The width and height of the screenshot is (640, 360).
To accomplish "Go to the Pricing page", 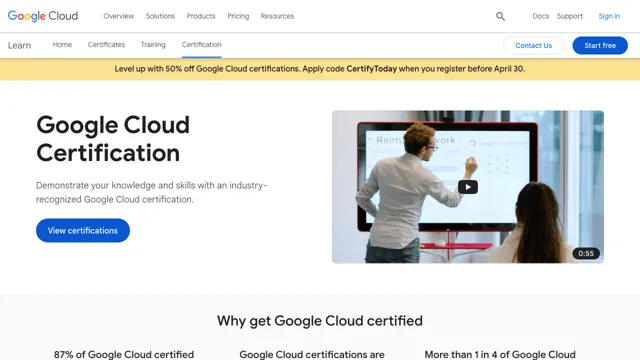I will pyautogui.click(x=238, y=16).
